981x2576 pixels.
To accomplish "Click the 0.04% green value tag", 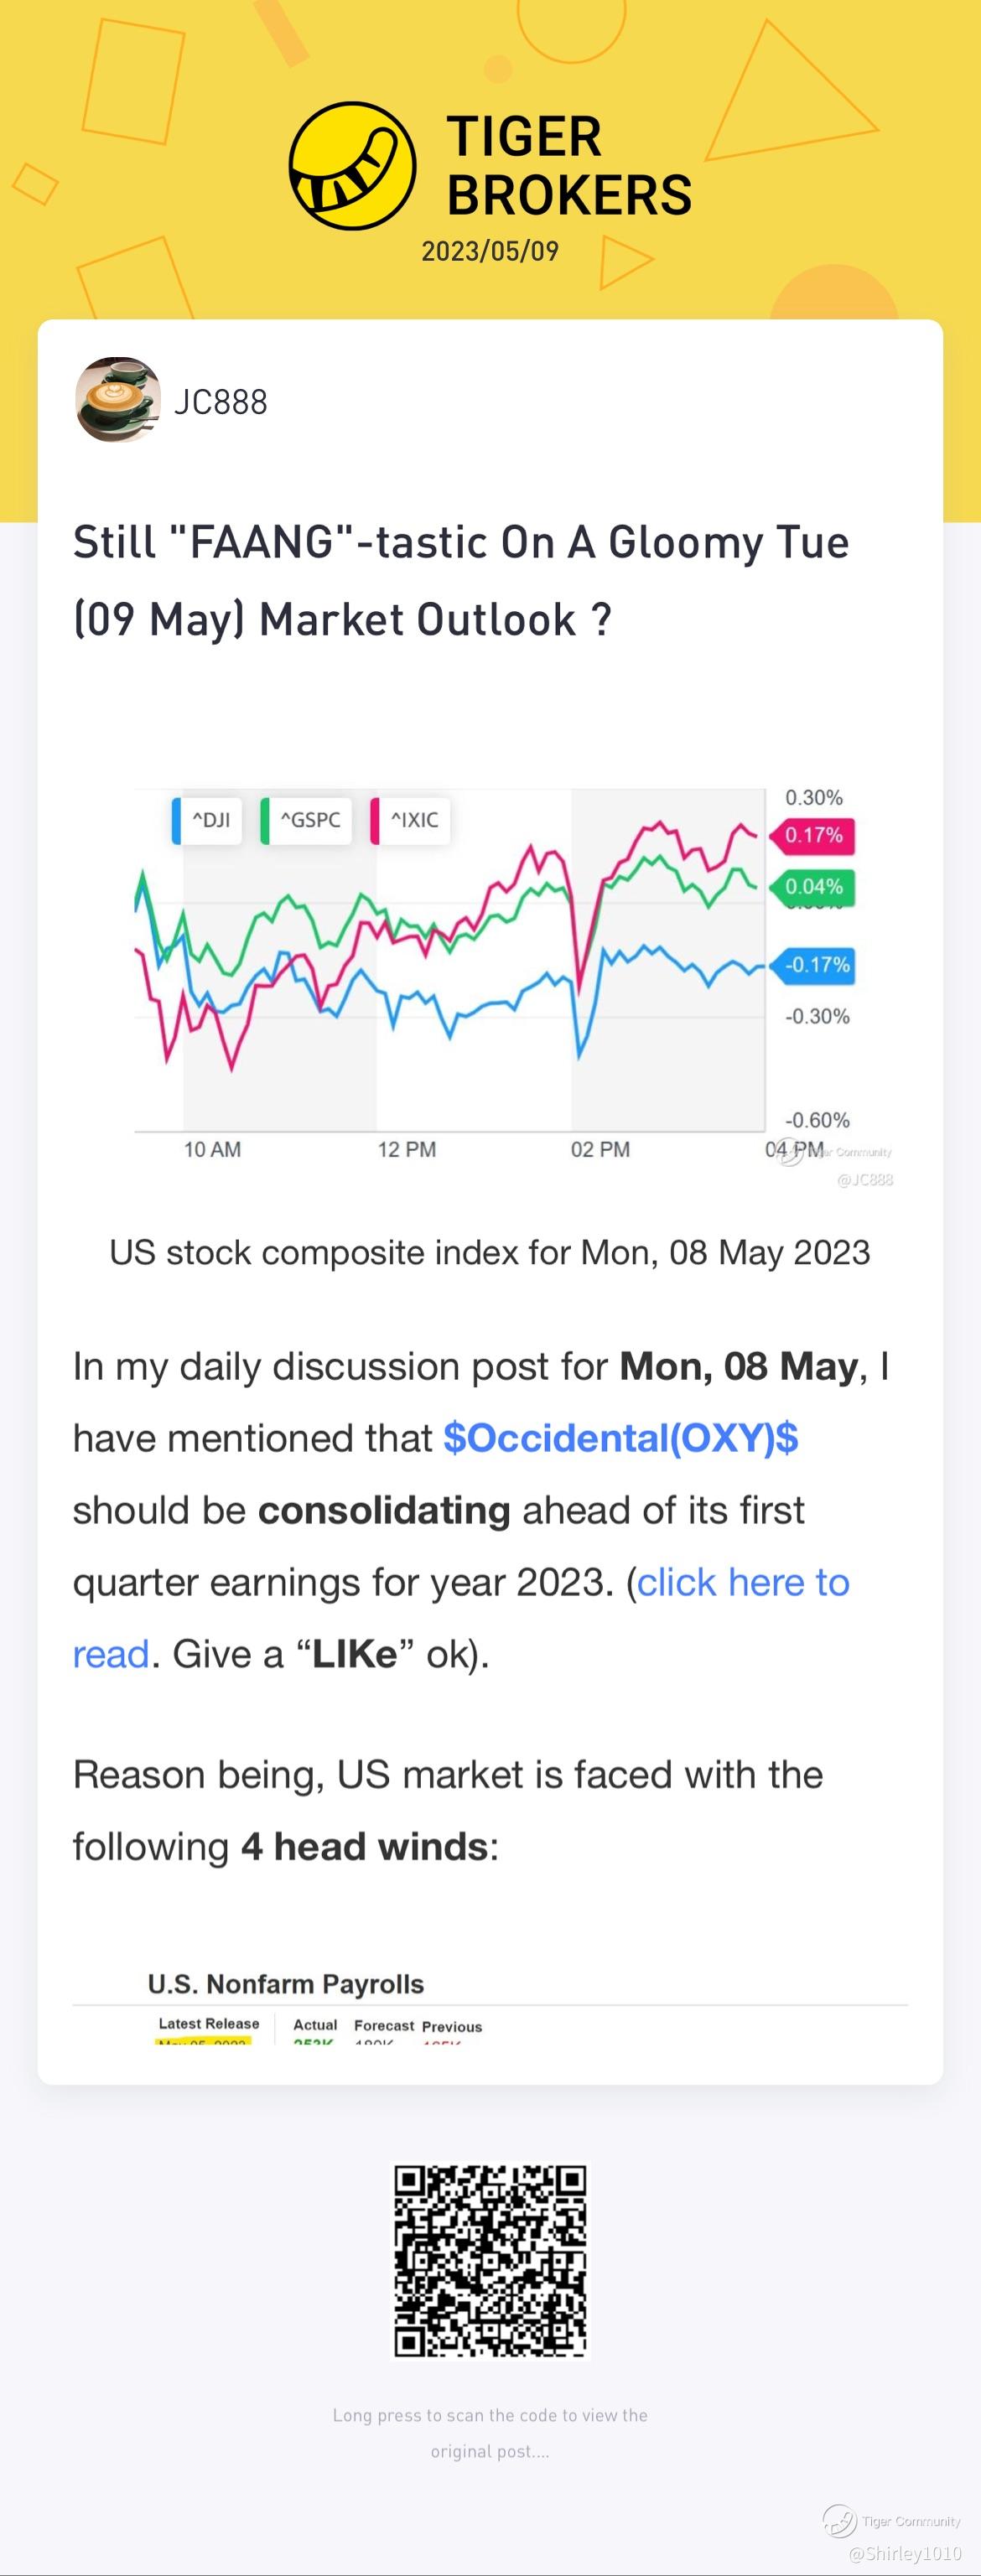I will tap(812, 886).
